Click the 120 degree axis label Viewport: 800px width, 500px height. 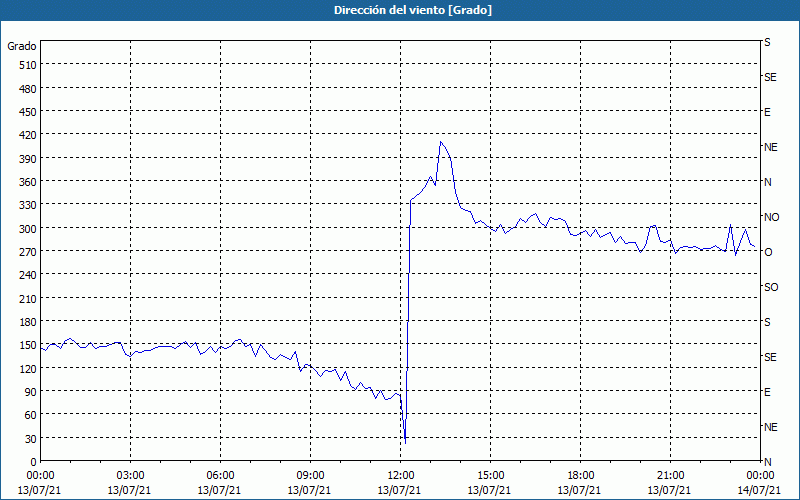28,369
